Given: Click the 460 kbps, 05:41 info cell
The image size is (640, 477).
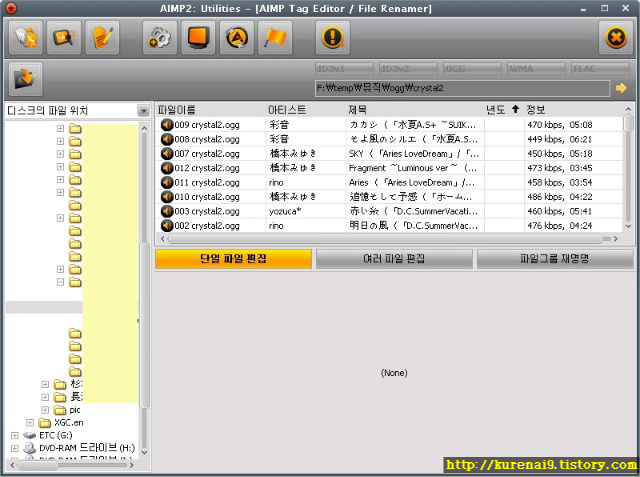Looking at the screenshot, I should click(x=559, y=211).
